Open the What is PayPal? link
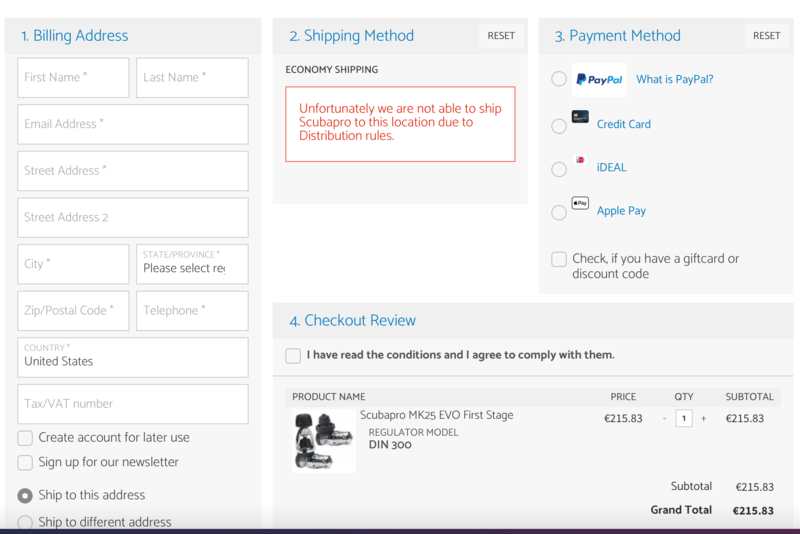The image size is (800, 534). pos(675,80)
